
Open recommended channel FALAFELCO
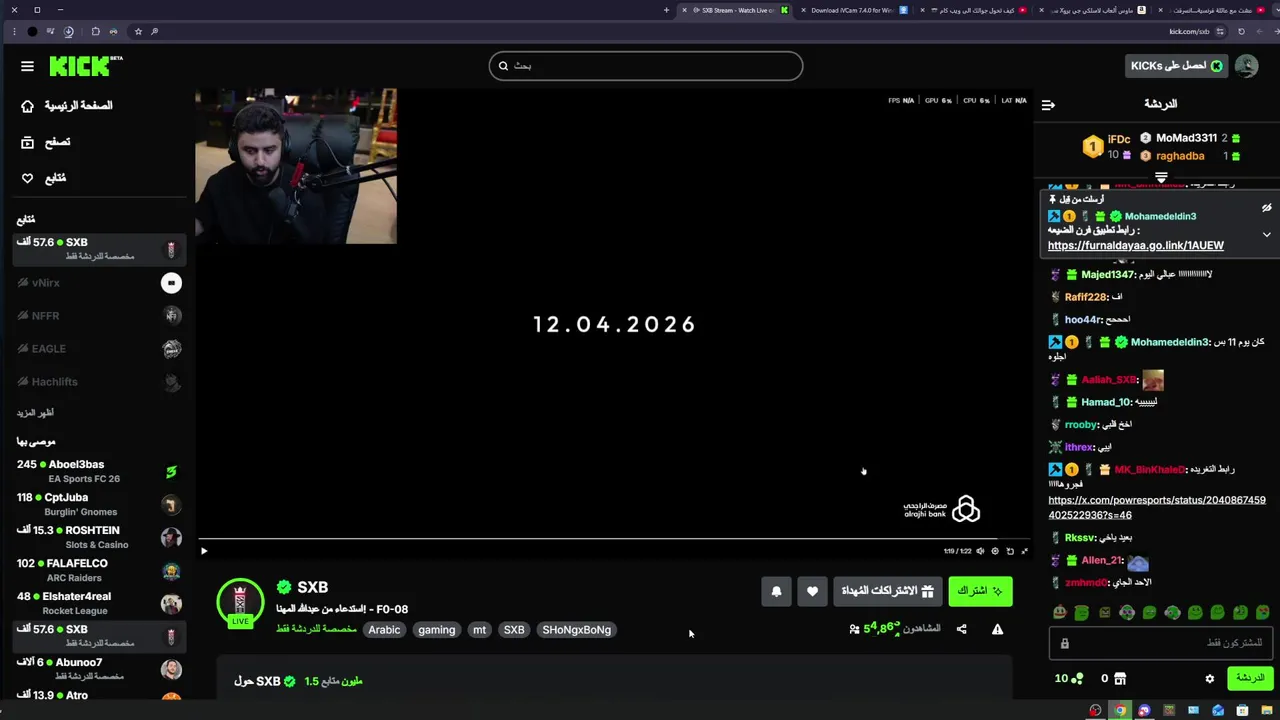pyautogui.click(x=98, y=570)
